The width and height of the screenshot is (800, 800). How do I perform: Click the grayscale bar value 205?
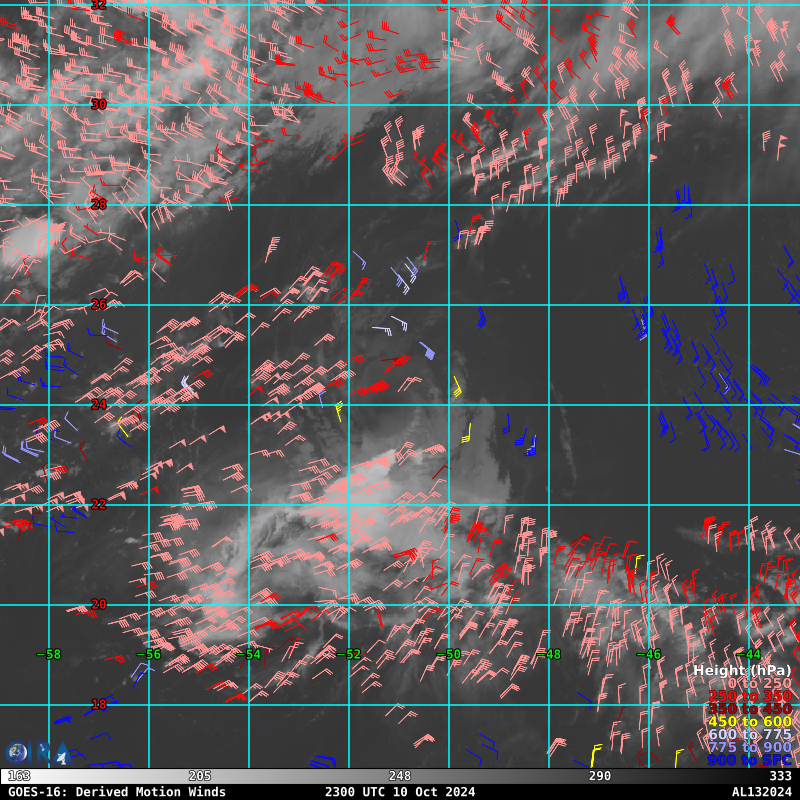point(199,776)
